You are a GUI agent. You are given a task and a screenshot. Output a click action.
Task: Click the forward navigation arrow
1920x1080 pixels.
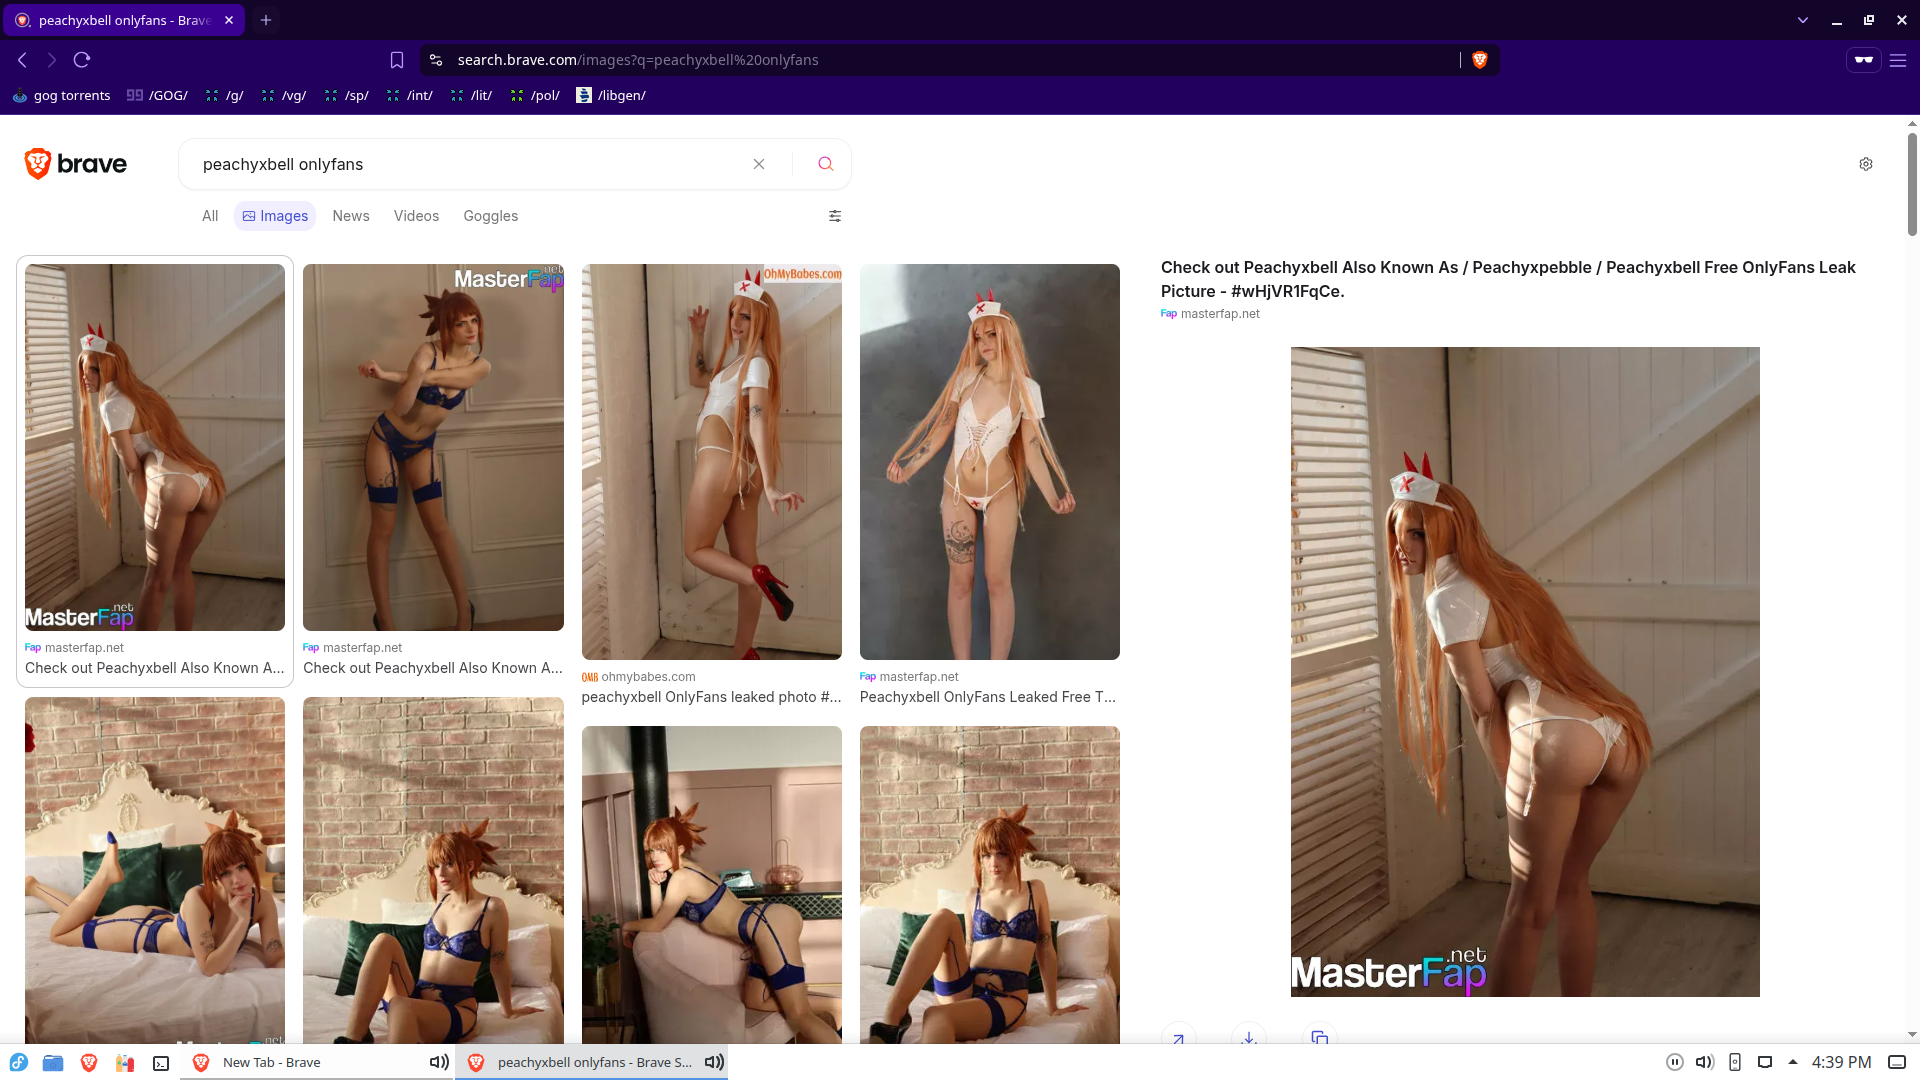[x=52, y=60]
